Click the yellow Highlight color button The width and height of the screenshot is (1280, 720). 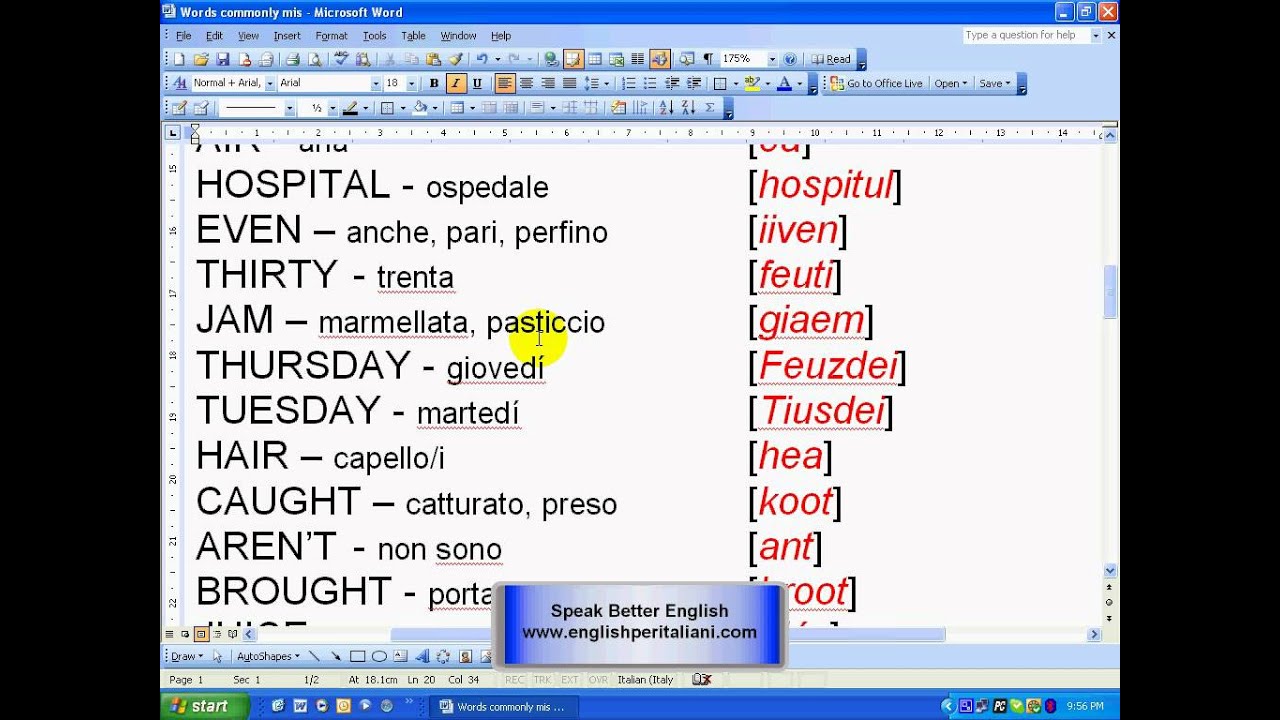click(752, 83)
